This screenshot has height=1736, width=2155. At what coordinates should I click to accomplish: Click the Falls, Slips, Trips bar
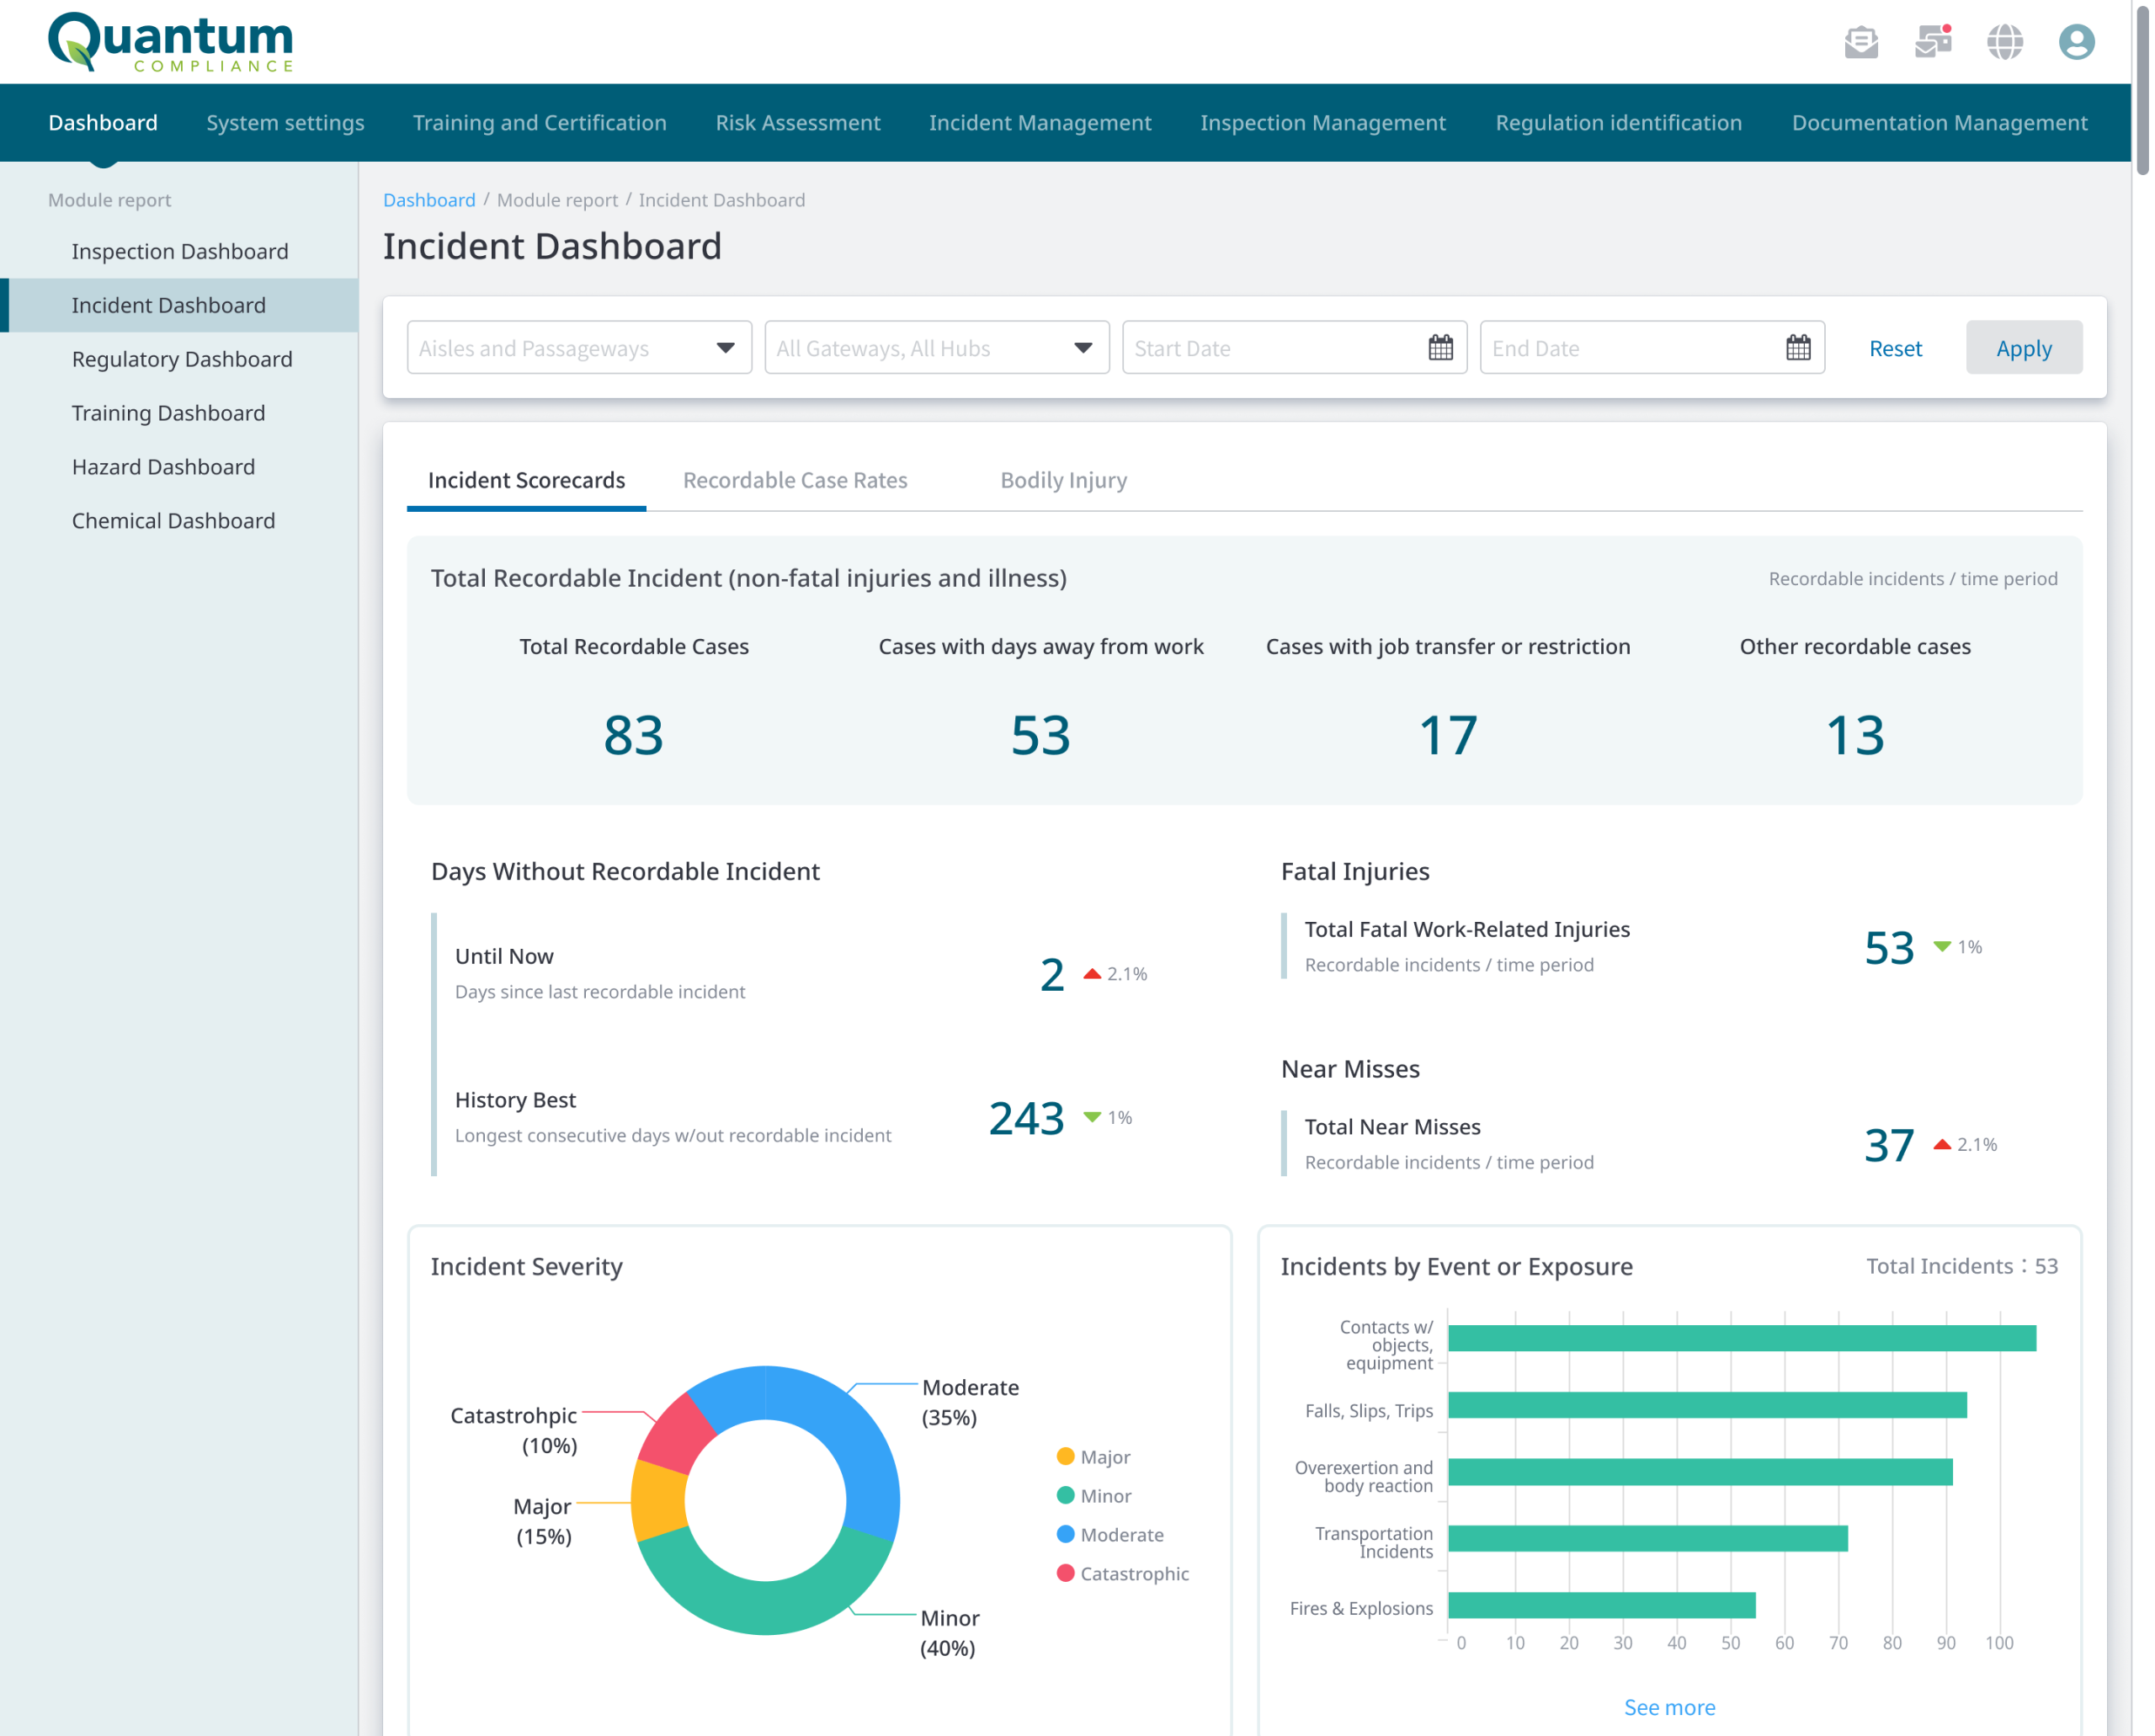click(1707, 1405)
